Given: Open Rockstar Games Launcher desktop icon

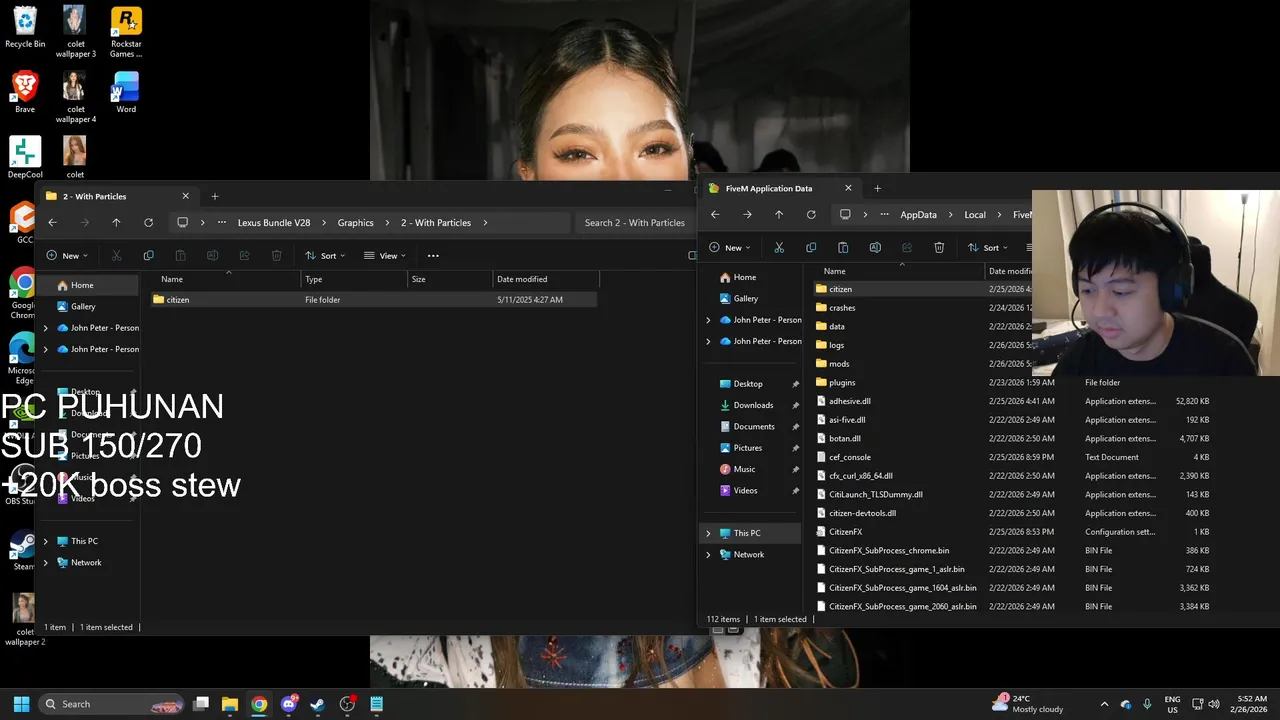Looking at the screenshot, I should pos(126,32).
